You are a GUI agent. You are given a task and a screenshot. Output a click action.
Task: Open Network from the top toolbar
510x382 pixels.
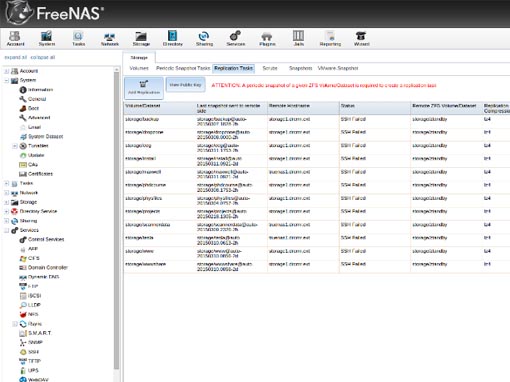click(110, 38)
